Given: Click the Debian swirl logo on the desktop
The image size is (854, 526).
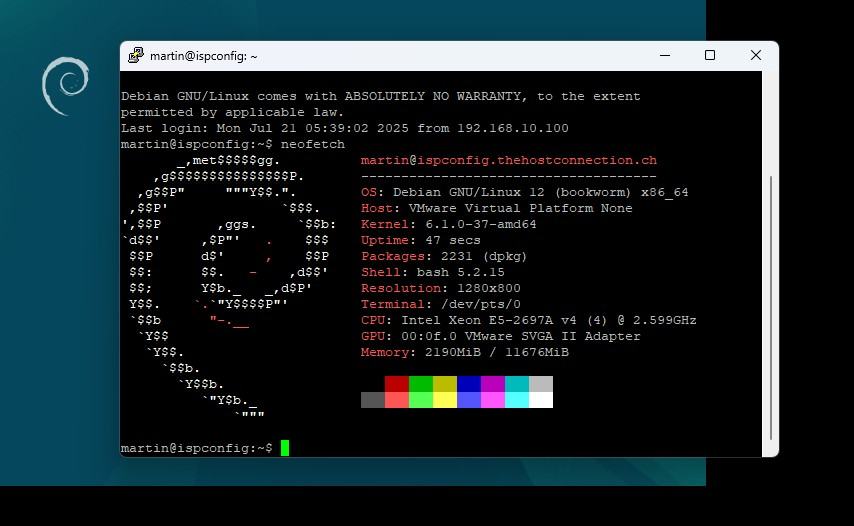Looking at the screenshot, I should (x=65, y=86).
